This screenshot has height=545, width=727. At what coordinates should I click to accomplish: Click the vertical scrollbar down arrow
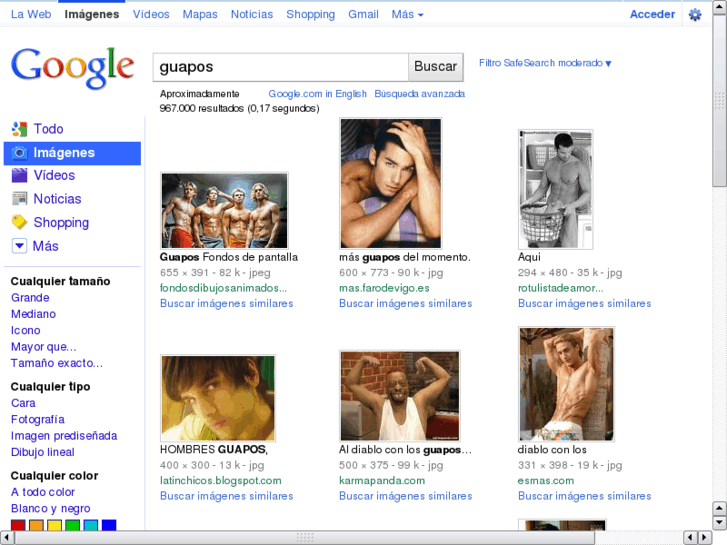pos(719,523)
